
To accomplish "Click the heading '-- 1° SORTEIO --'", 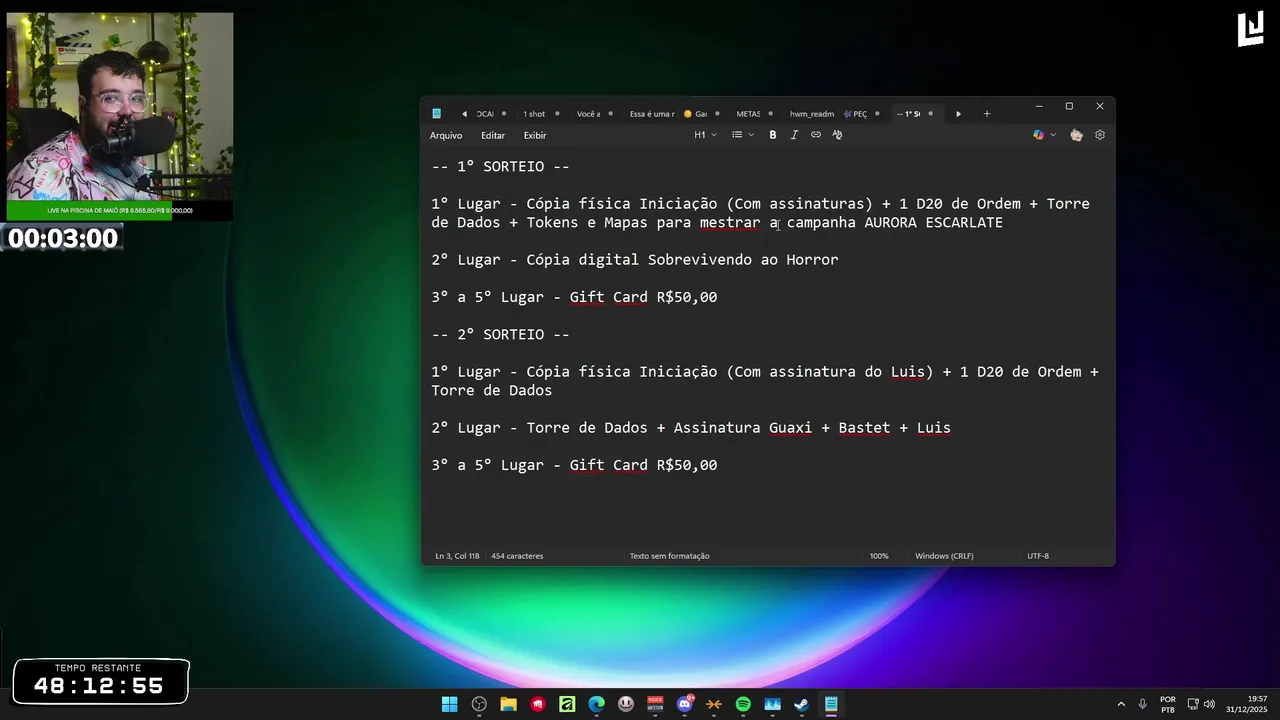I will 500,167.
